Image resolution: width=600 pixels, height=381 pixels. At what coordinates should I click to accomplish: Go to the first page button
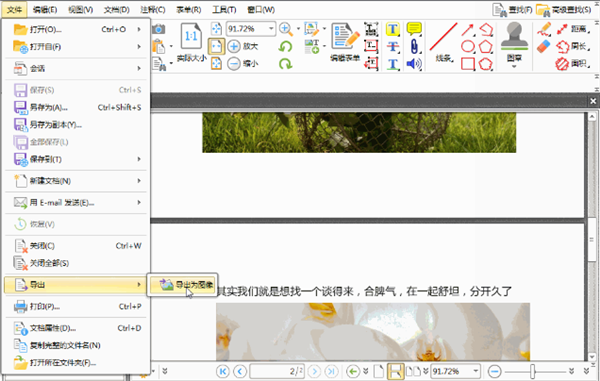pos(223,371)
